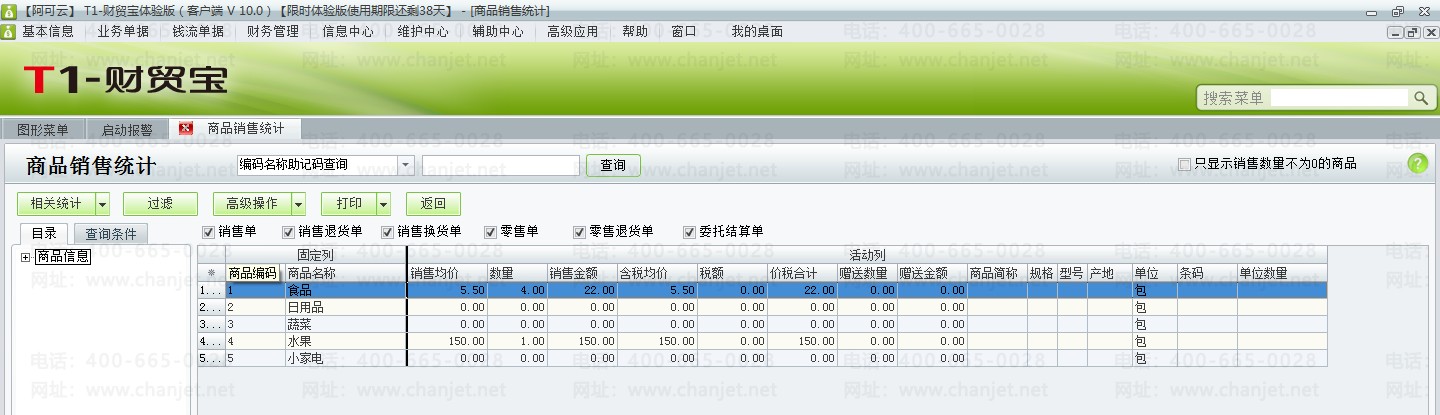The width and height of the screenshot is (1440, 415).
Task: Open the 高级应用 menu
Action: (x=573, y=32)
